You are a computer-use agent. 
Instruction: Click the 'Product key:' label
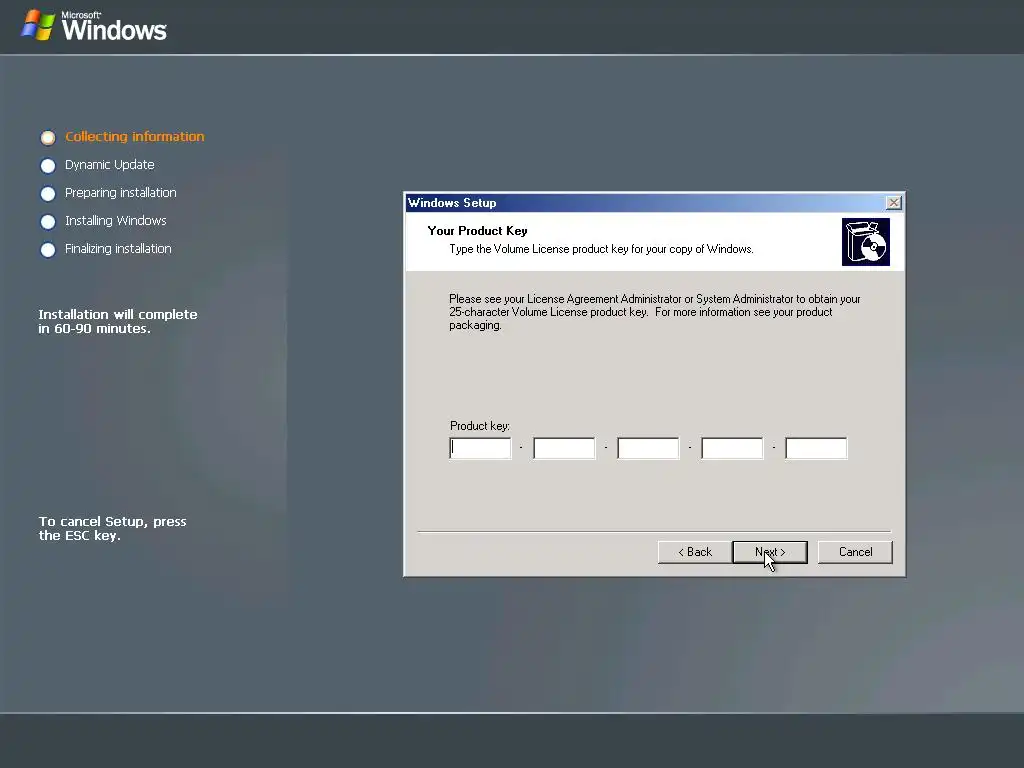(480, 426)
